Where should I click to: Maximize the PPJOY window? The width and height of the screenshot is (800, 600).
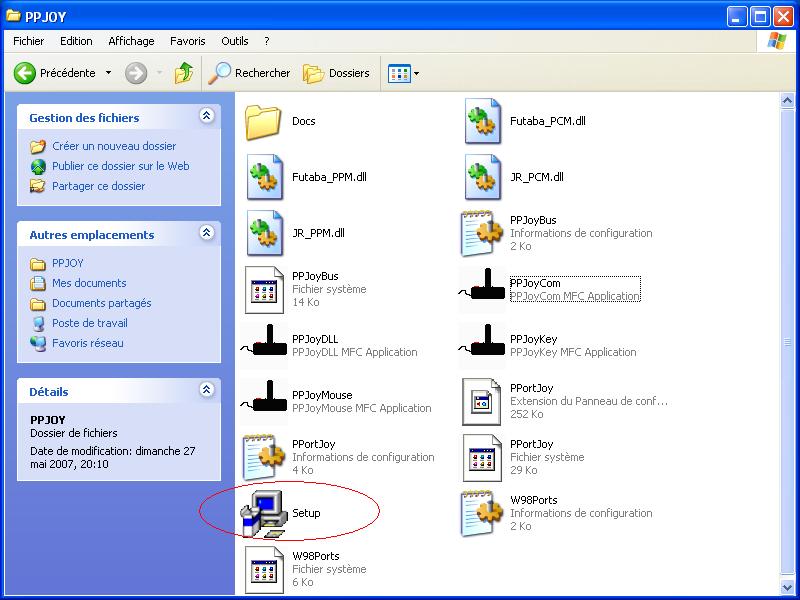(760, 17)
